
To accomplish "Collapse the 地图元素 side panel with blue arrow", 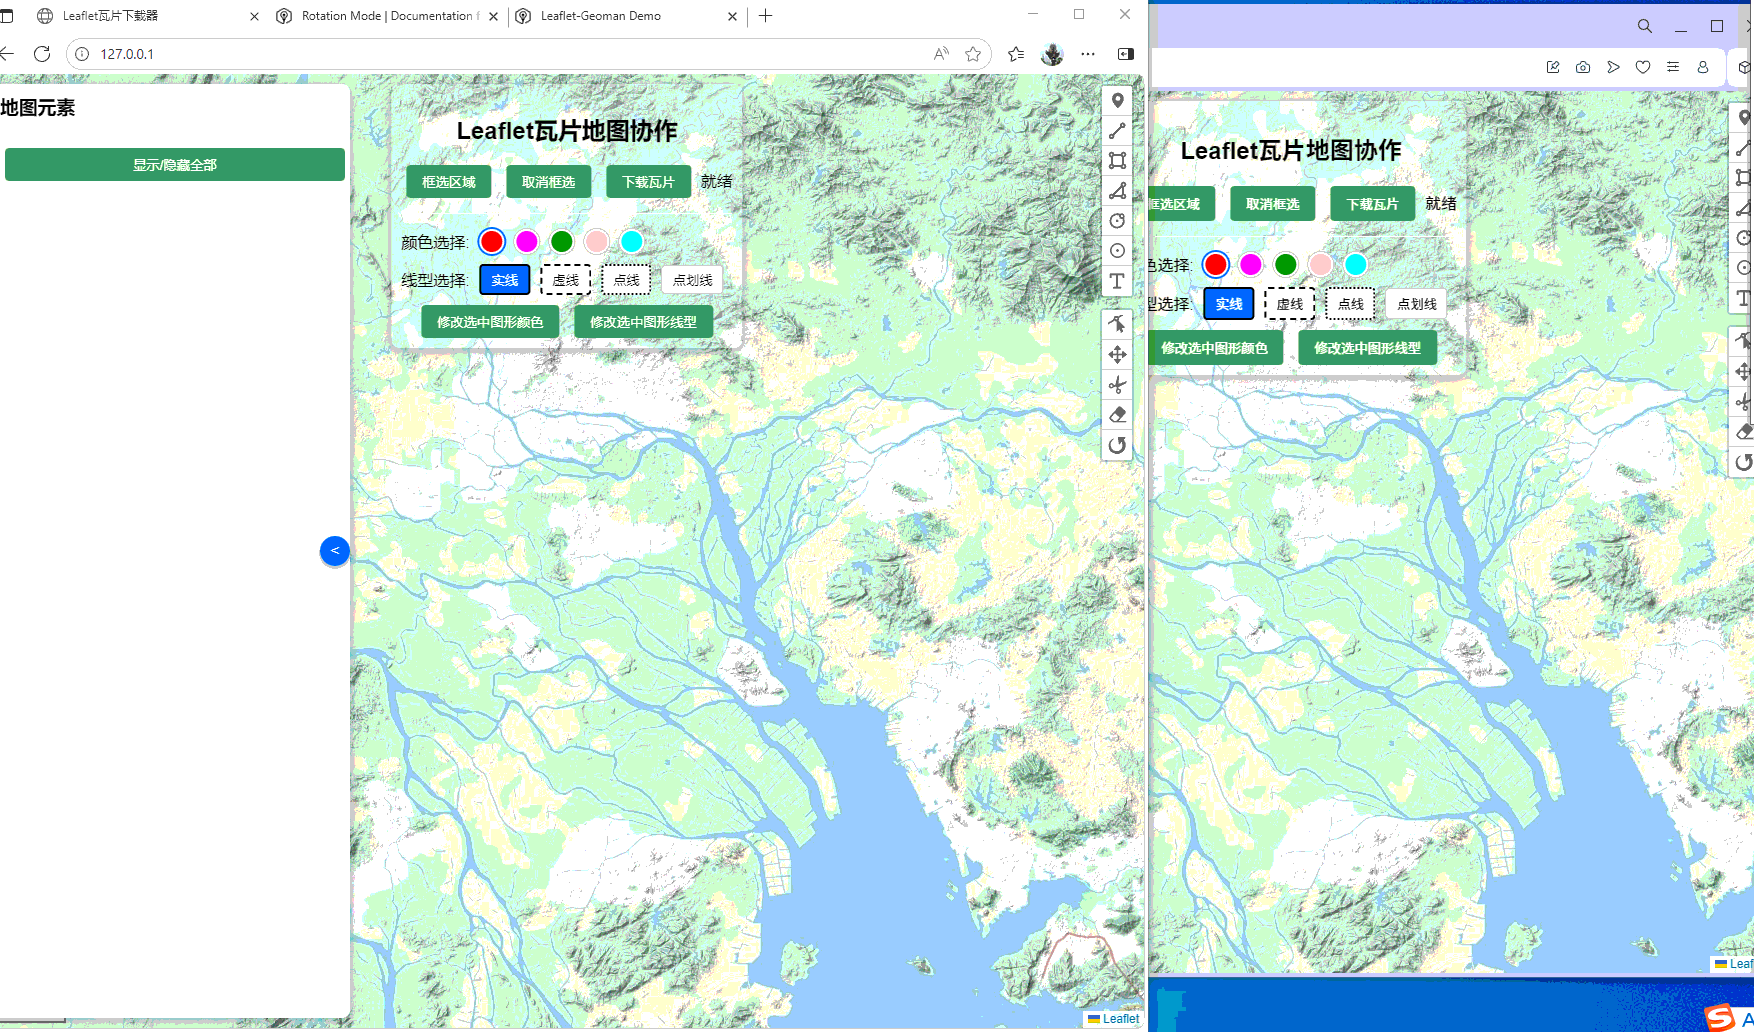I will coord(335,551).
